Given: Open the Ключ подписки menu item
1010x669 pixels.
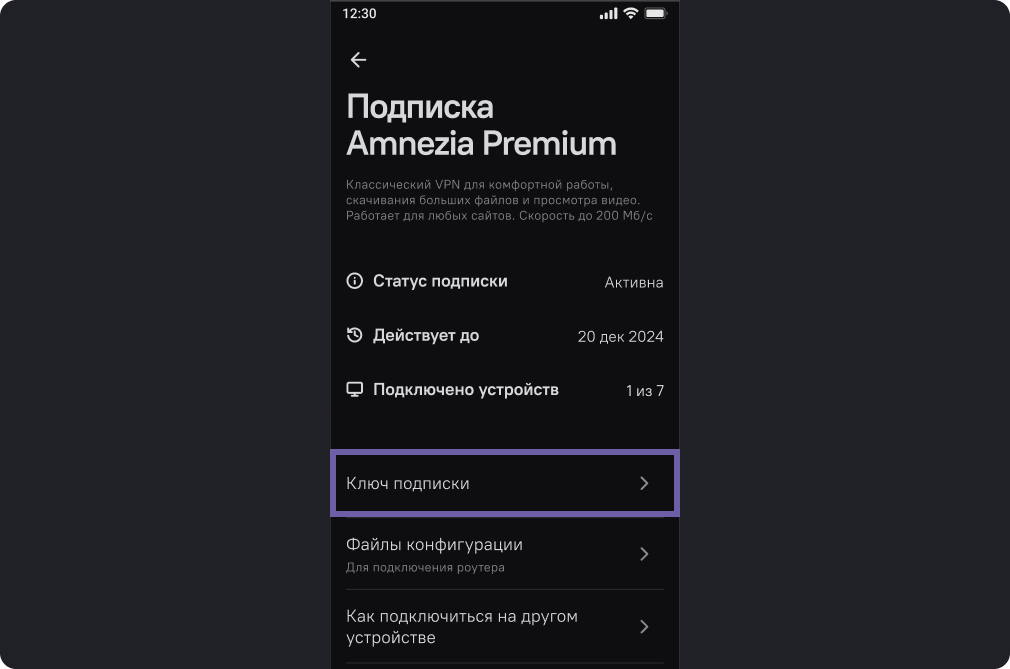Looking at the screenshot, I should 505,483.
